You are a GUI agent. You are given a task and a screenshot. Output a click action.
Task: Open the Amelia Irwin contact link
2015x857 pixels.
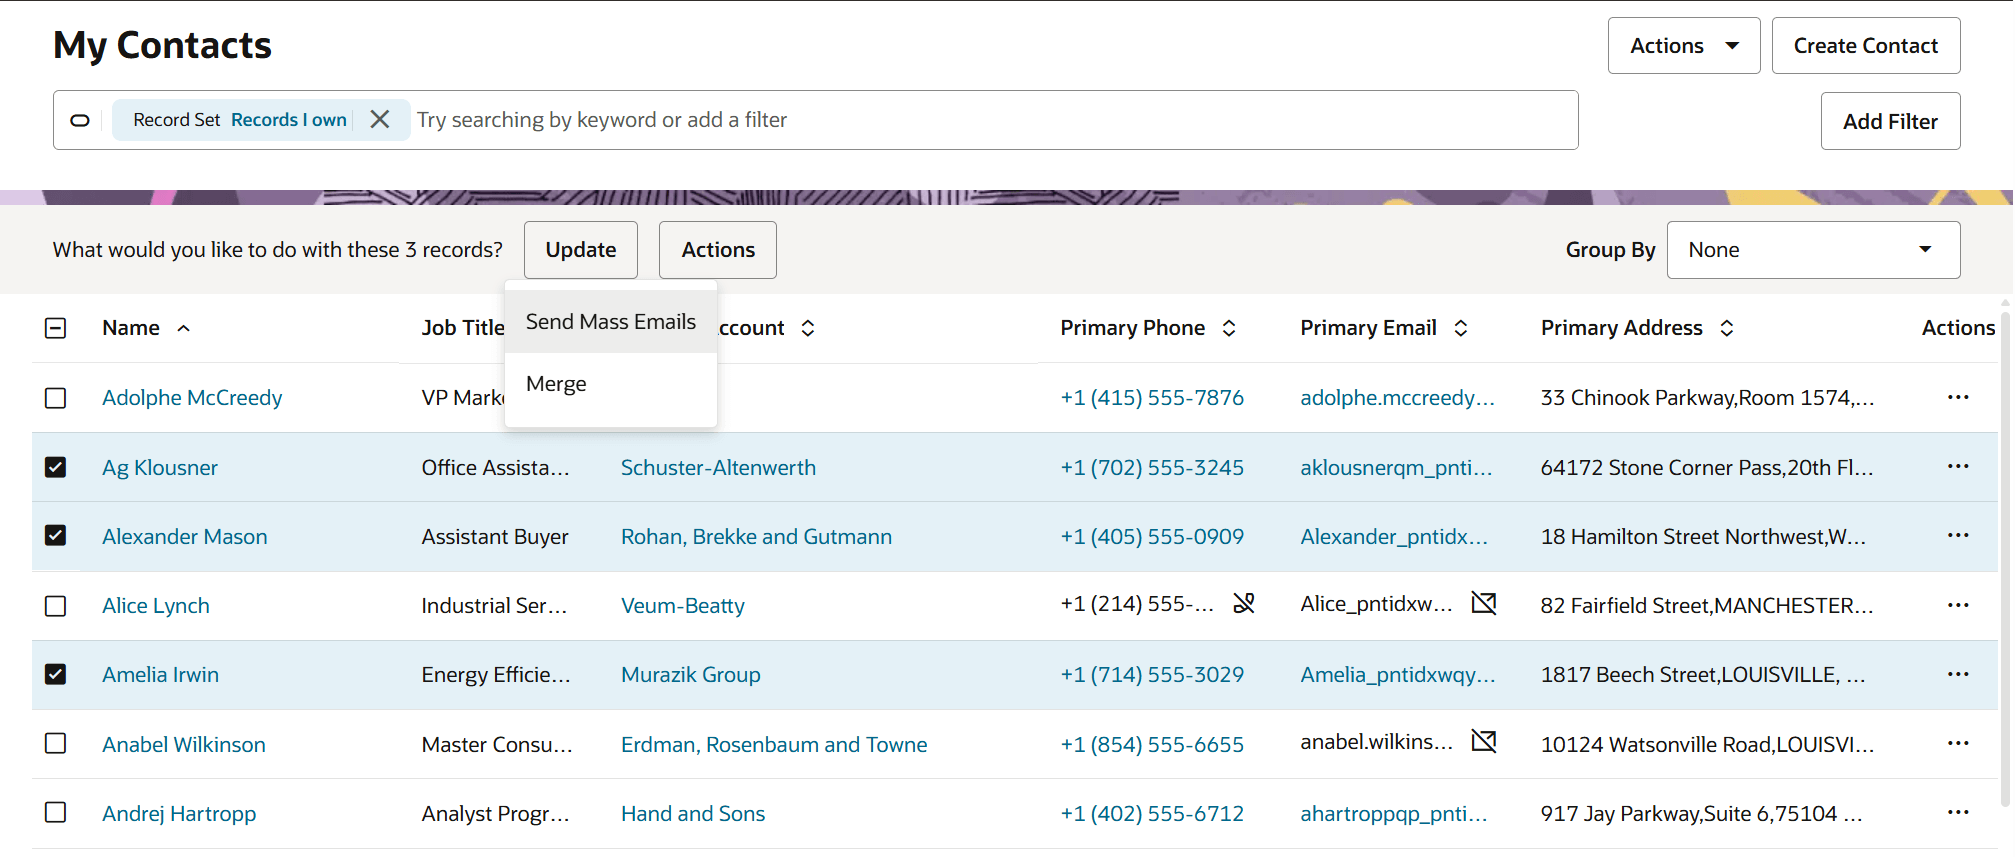pyautogui.click(x=160, y=675)
